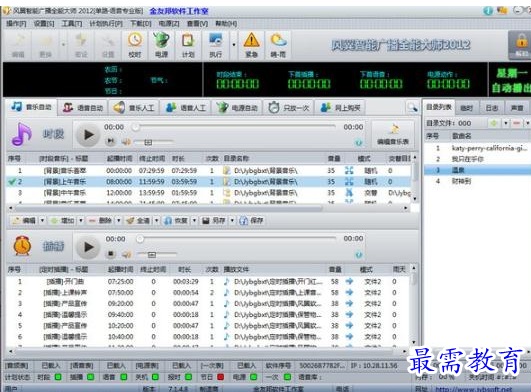Screen dimensions: 531x392
Task: Play the music schedule player
Action: (x=88, y=135)
